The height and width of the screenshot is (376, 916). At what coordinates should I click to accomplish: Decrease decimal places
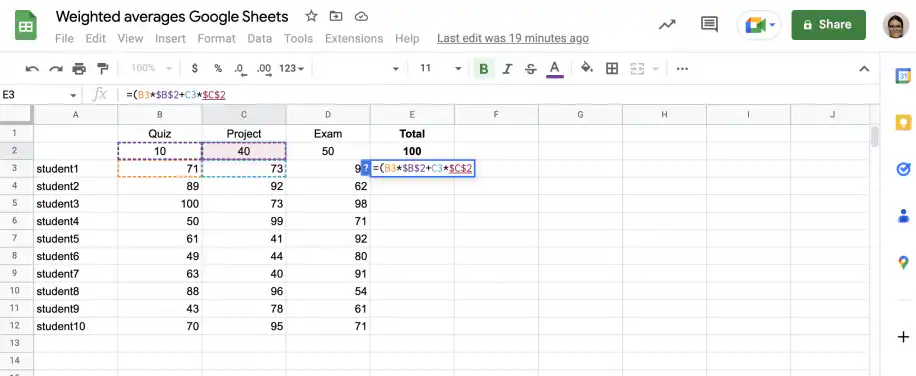click(x=240, y=69)
